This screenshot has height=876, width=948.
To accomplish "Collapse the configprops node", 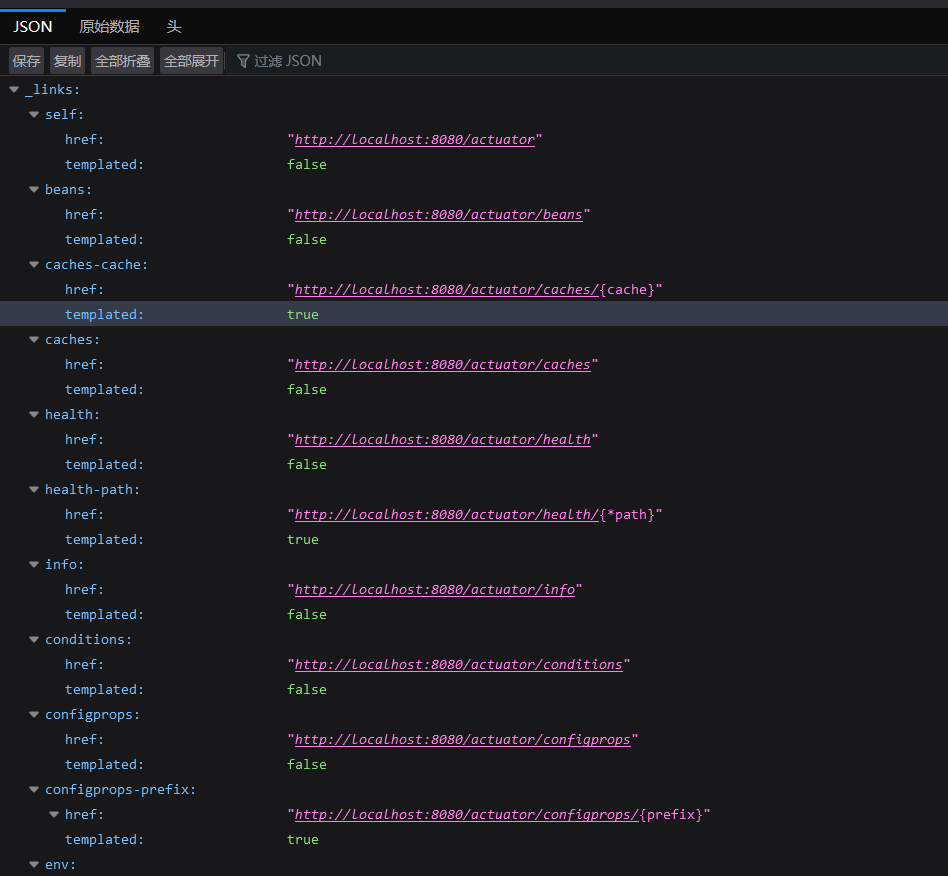I will tap(34, 714).
